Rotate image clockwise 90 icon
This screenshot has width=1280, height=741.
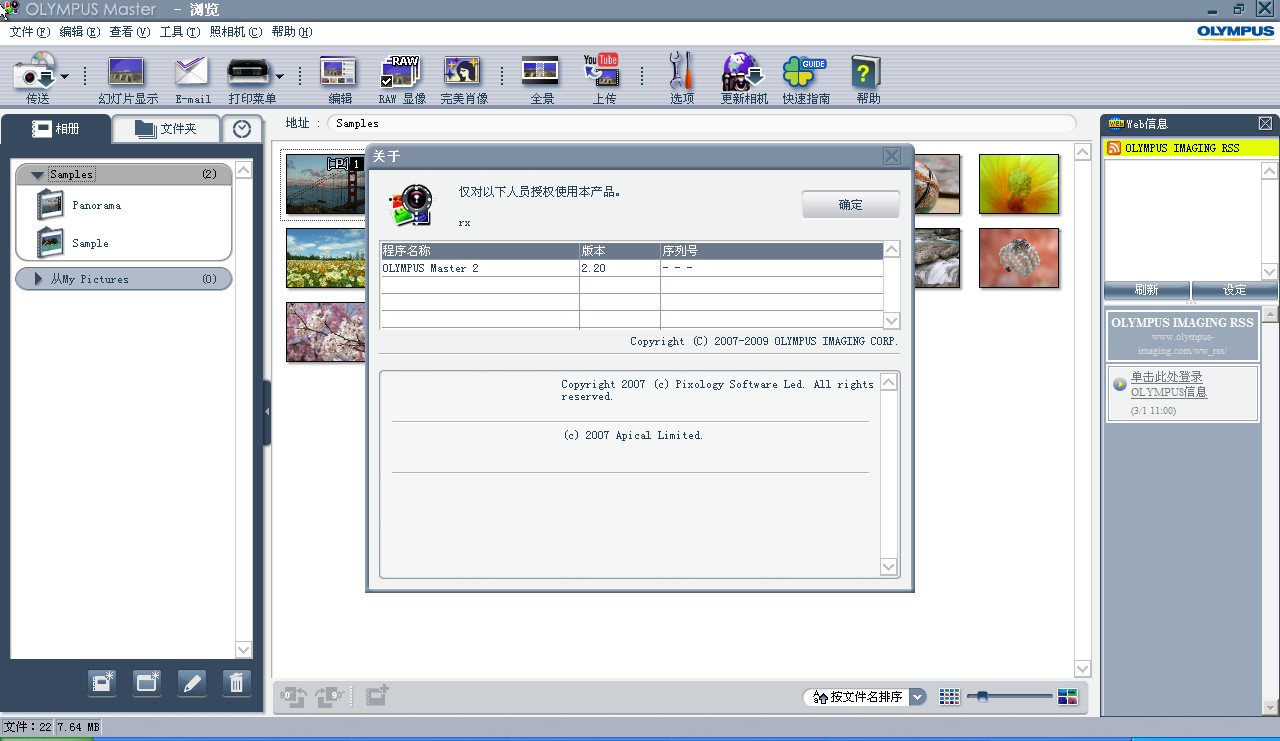point(330,696)
